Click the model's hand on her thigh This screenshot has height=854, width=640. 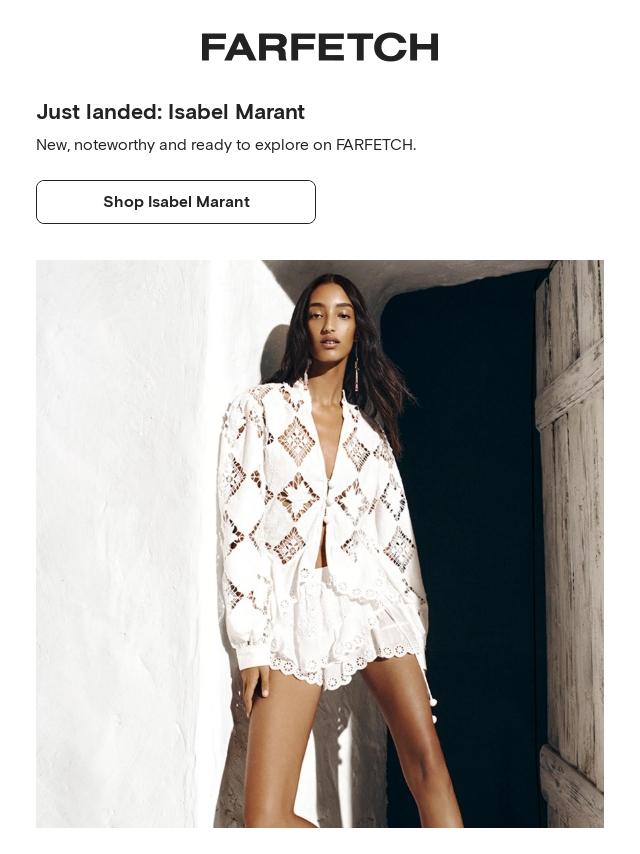click(255, 687)
